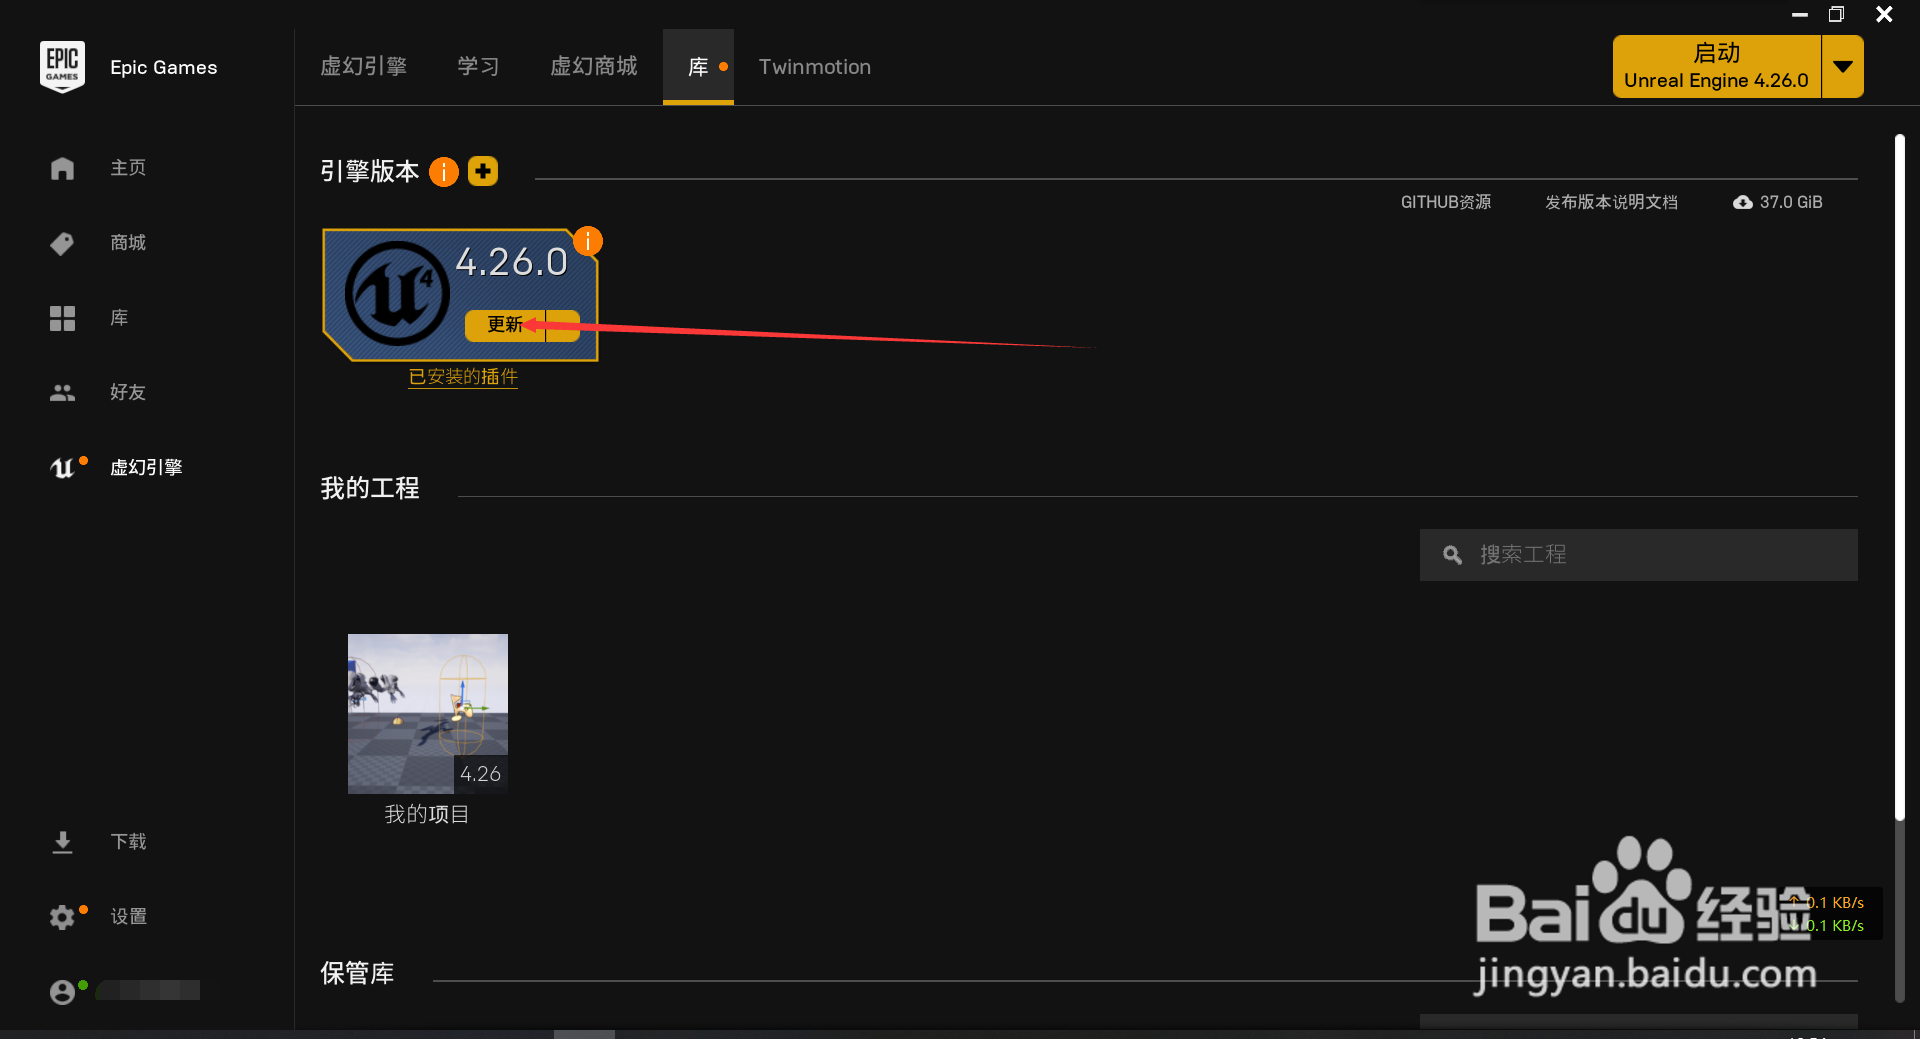Image resolution: width=1920 pixels, height=1039 pixels.
Task: Switch to the 学习 tab
Action: pos(478,67)
